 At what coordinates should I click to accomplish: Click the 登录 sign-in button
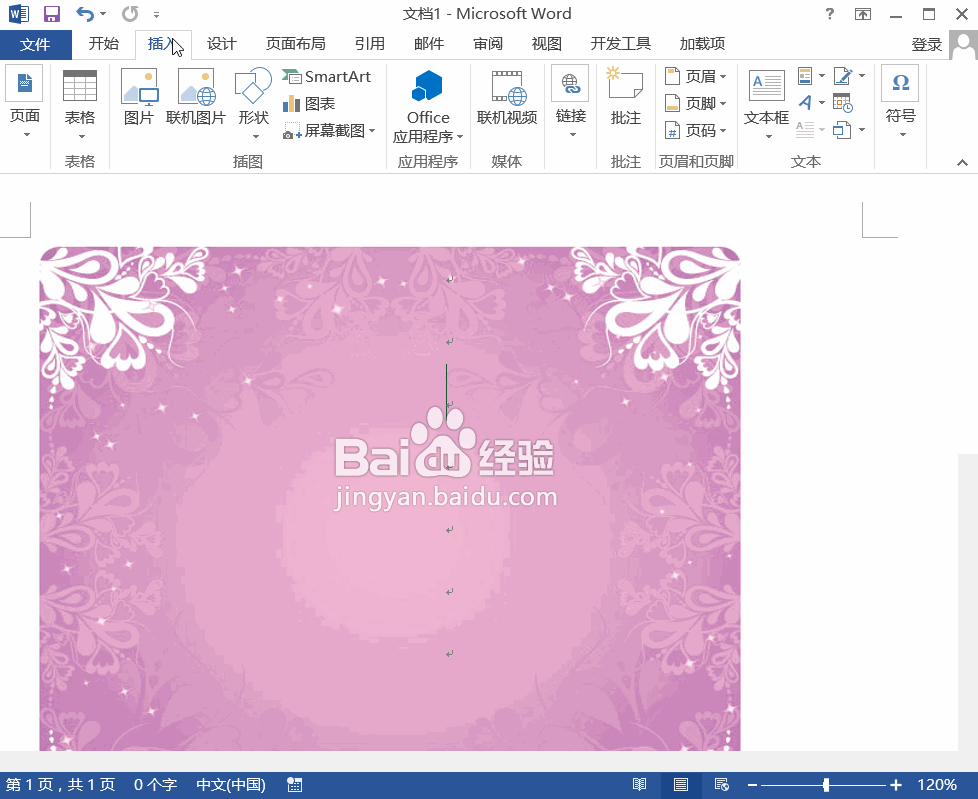[926, 43]
